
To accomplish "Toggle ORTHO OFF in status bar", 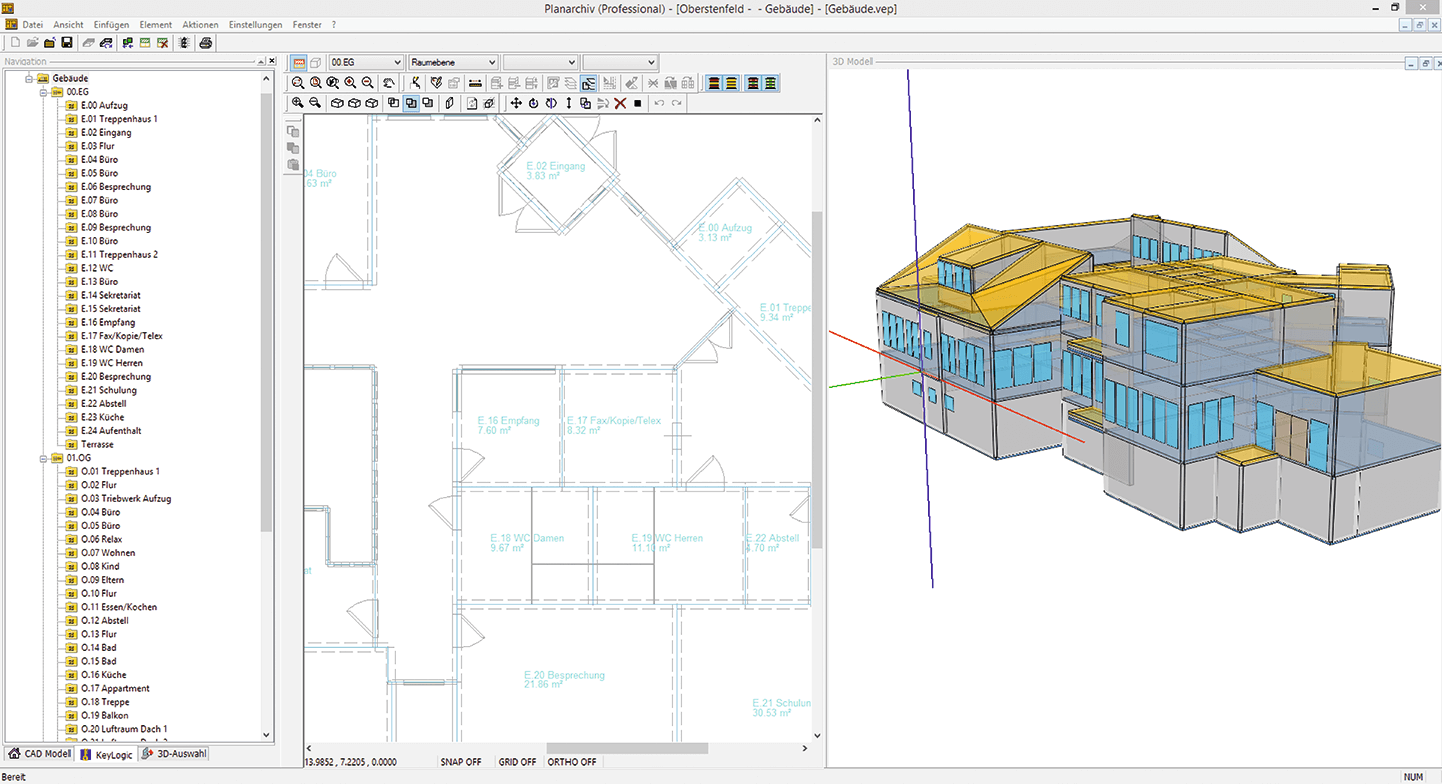I will point(572,762).
